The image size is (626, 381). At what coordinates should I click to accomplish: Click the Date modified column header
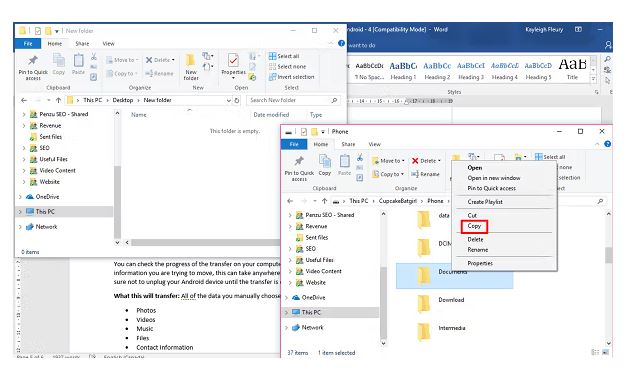(x=271, y=115)
